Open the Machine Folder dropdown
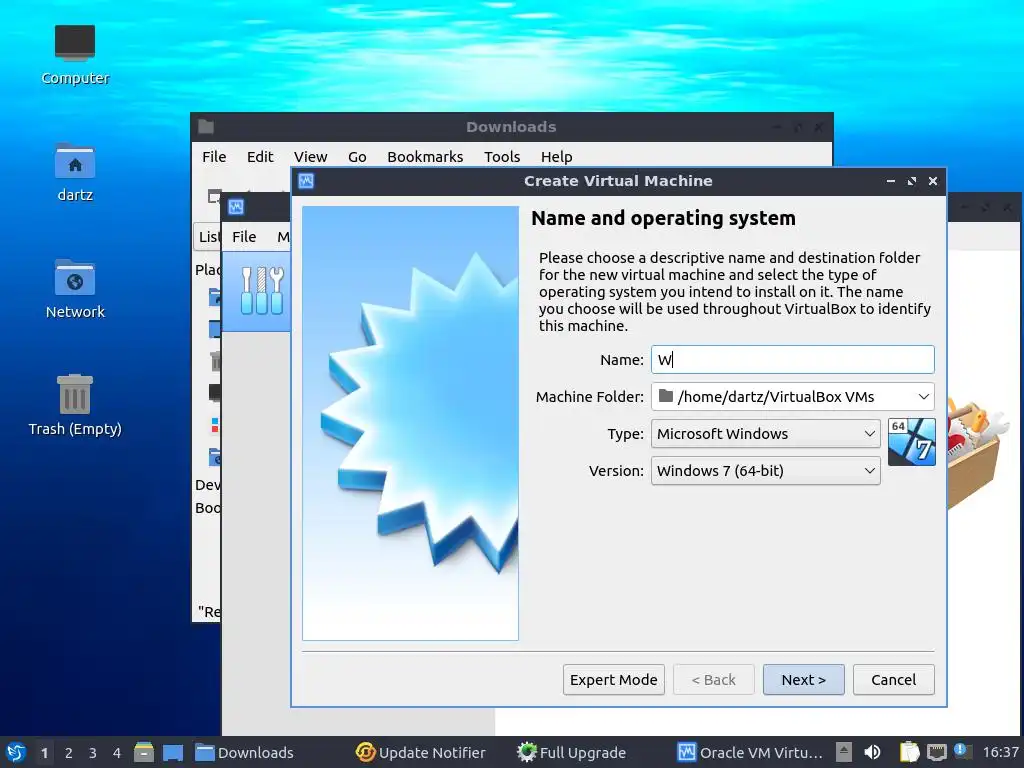 point(792,396)
